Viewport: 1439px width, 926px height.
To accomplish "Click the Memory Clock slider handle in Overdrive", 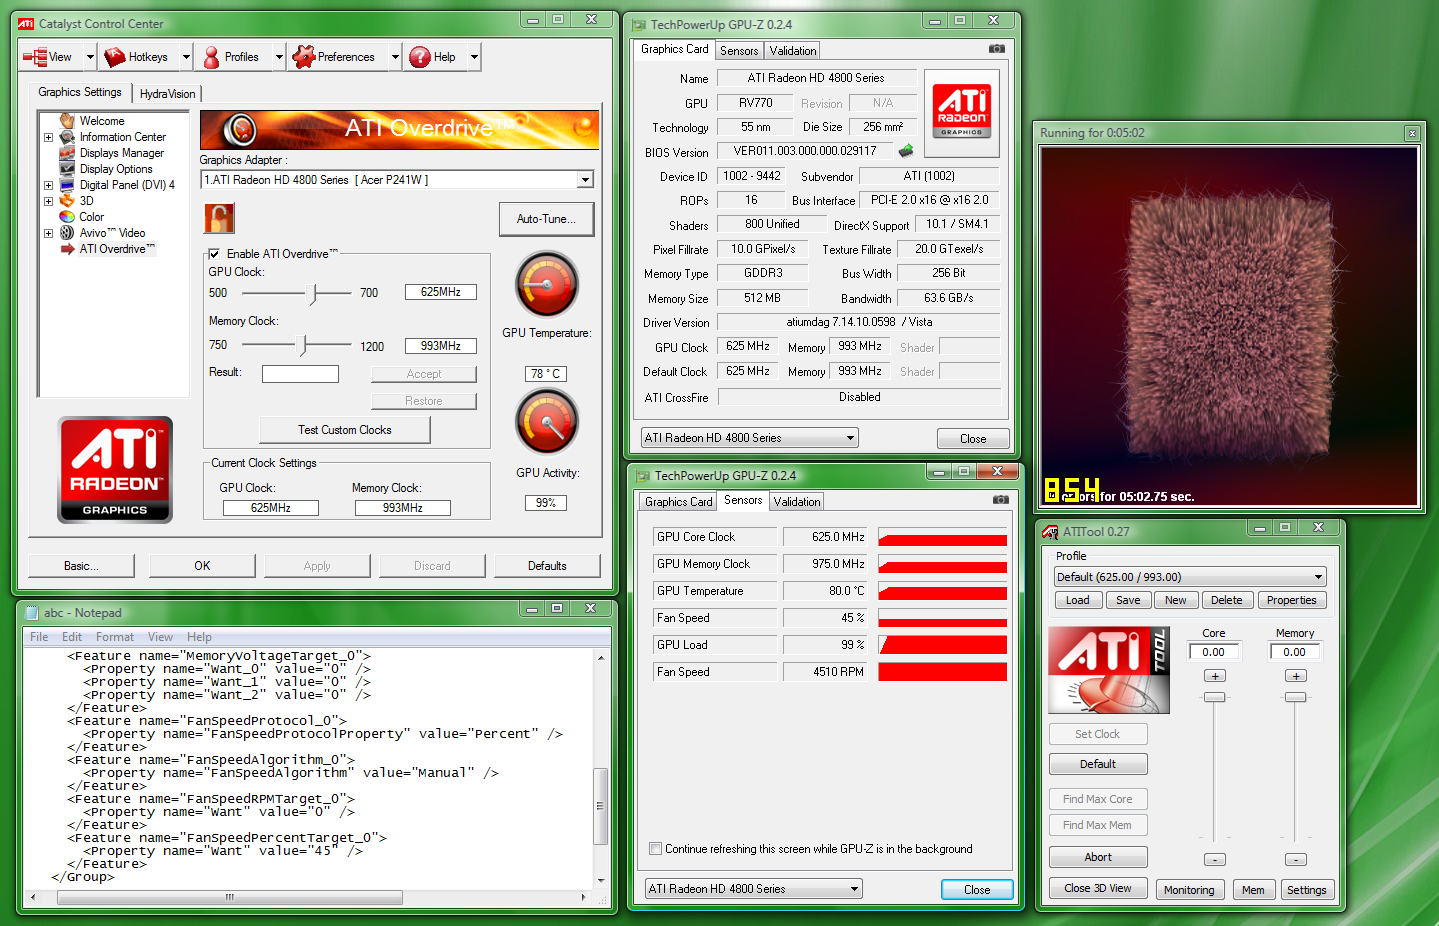I will coord(303,345).
